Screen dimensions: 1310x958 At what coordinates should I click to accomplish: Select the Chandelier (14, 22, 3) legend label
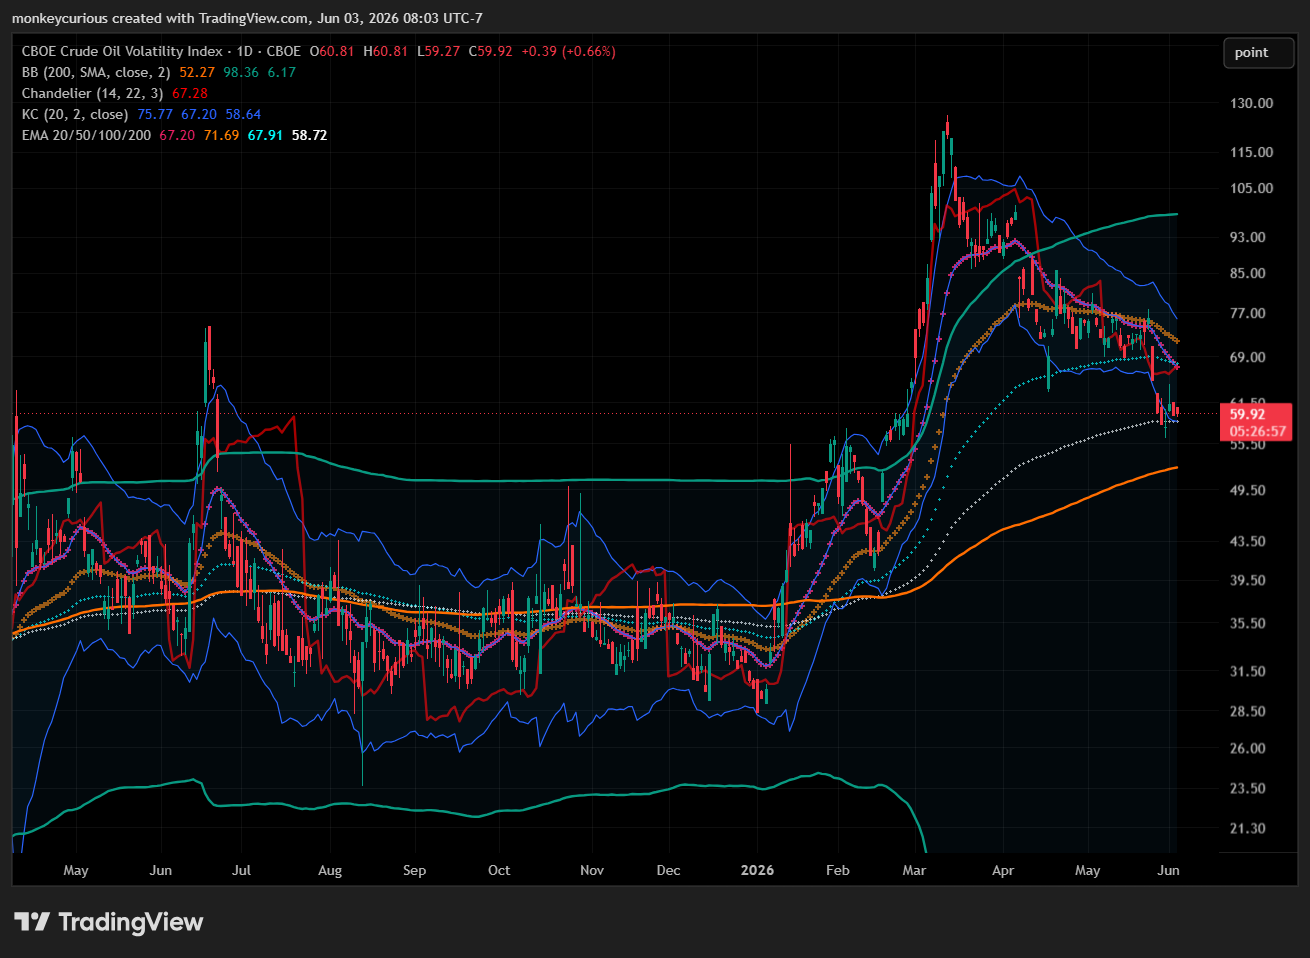(92, 93)
